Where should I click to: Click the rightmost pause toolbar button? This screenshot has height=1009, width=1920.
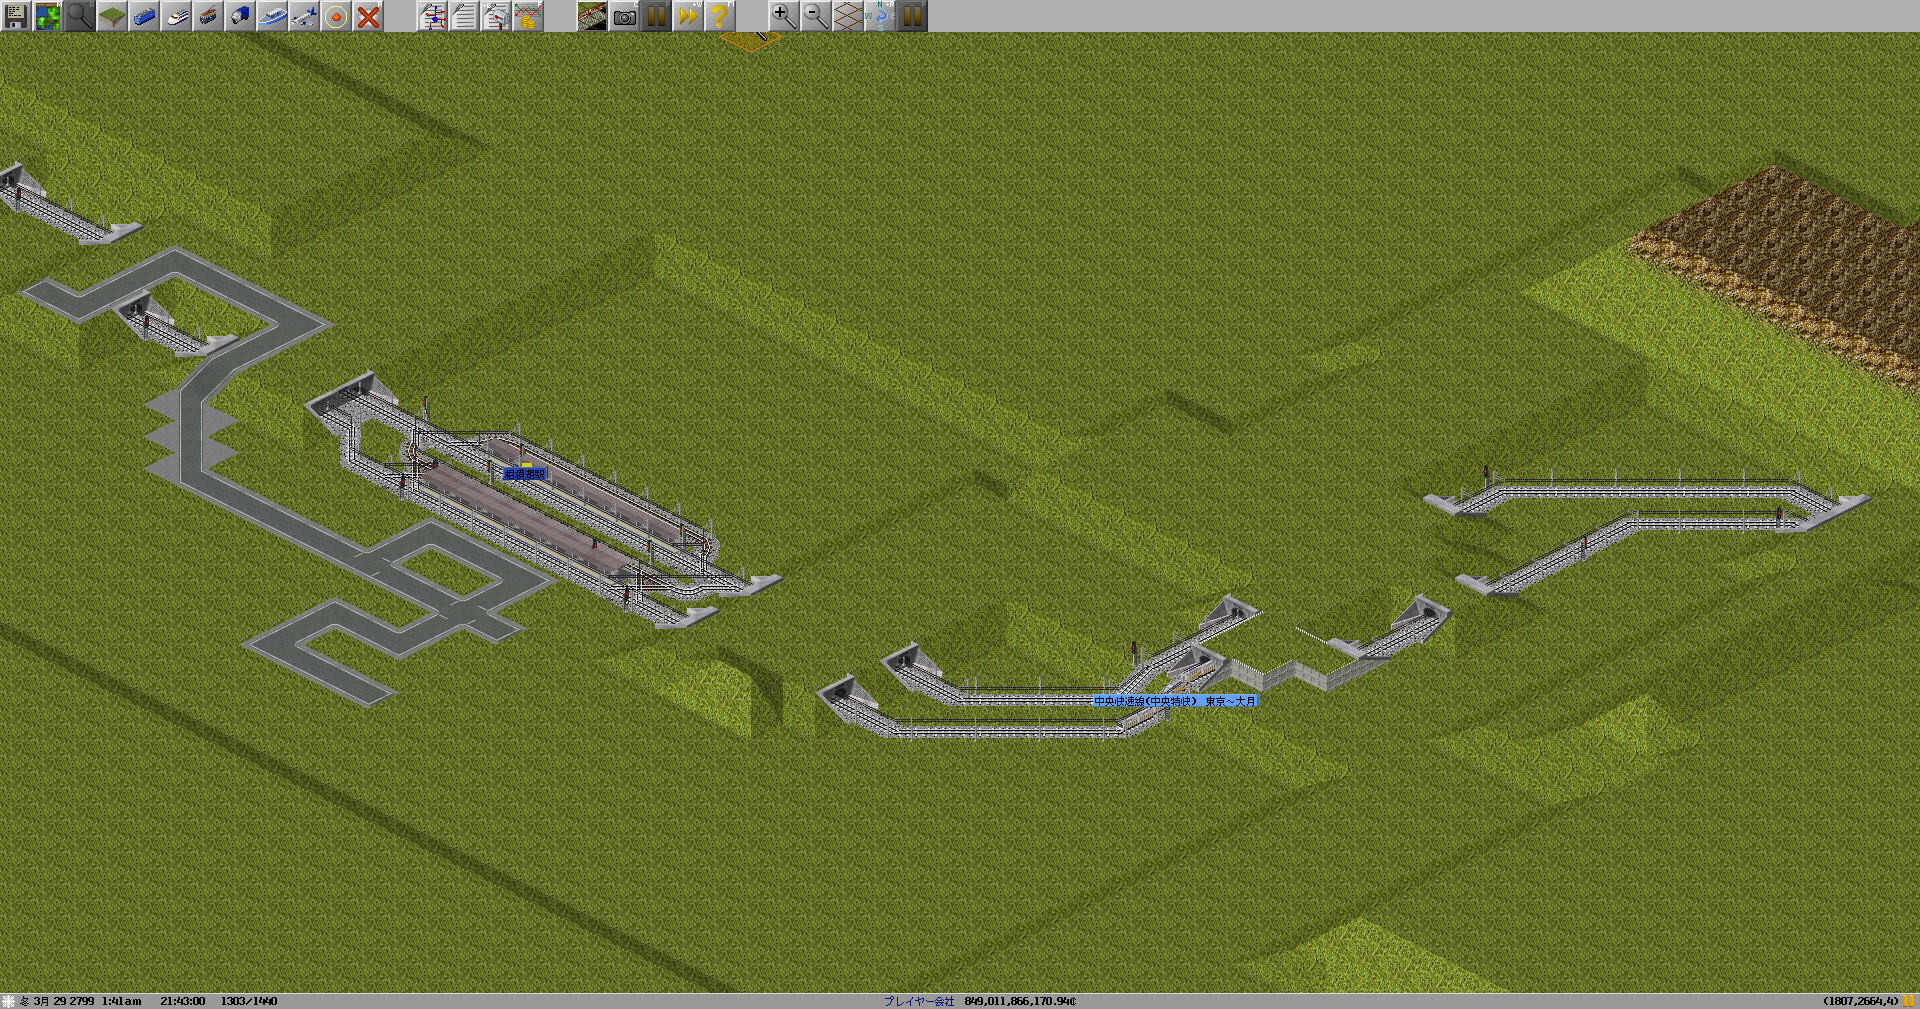click(x=912, y=16)
